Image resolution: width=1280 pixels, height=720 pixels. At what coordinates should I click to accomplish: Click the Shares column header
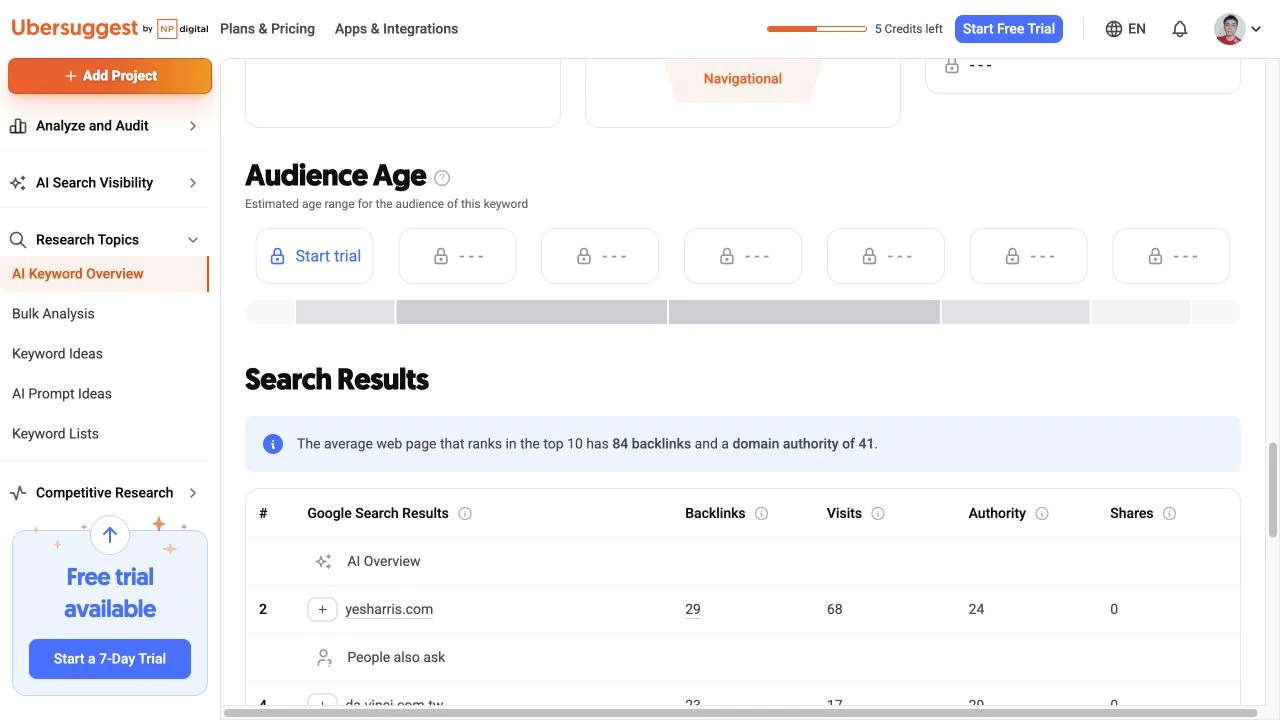1131,513
